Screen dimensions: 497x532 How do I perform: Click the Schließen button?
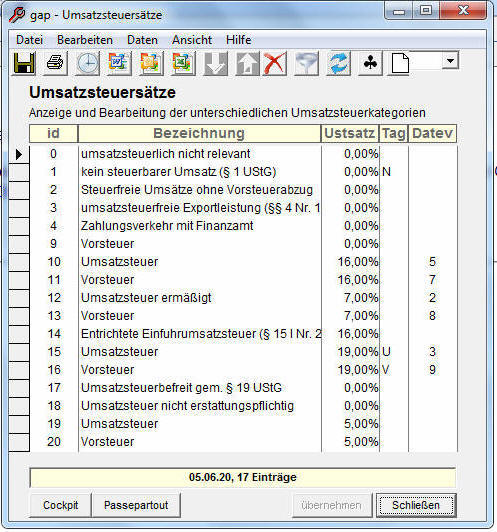click(x=416, y=505)
